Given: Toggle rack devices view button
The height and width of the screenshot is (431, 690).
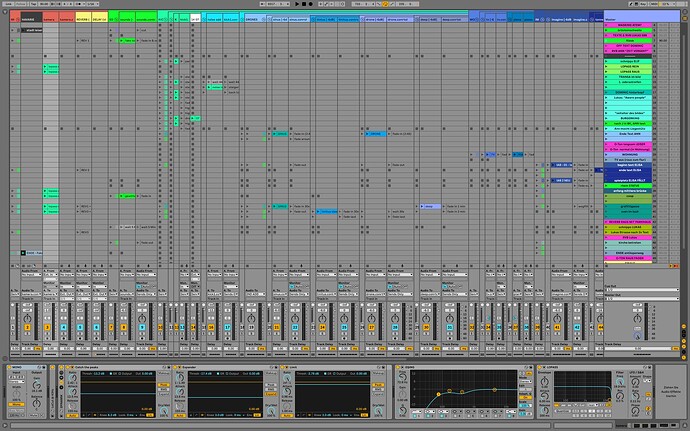Looking at the screenshot, I should point(61,384).
